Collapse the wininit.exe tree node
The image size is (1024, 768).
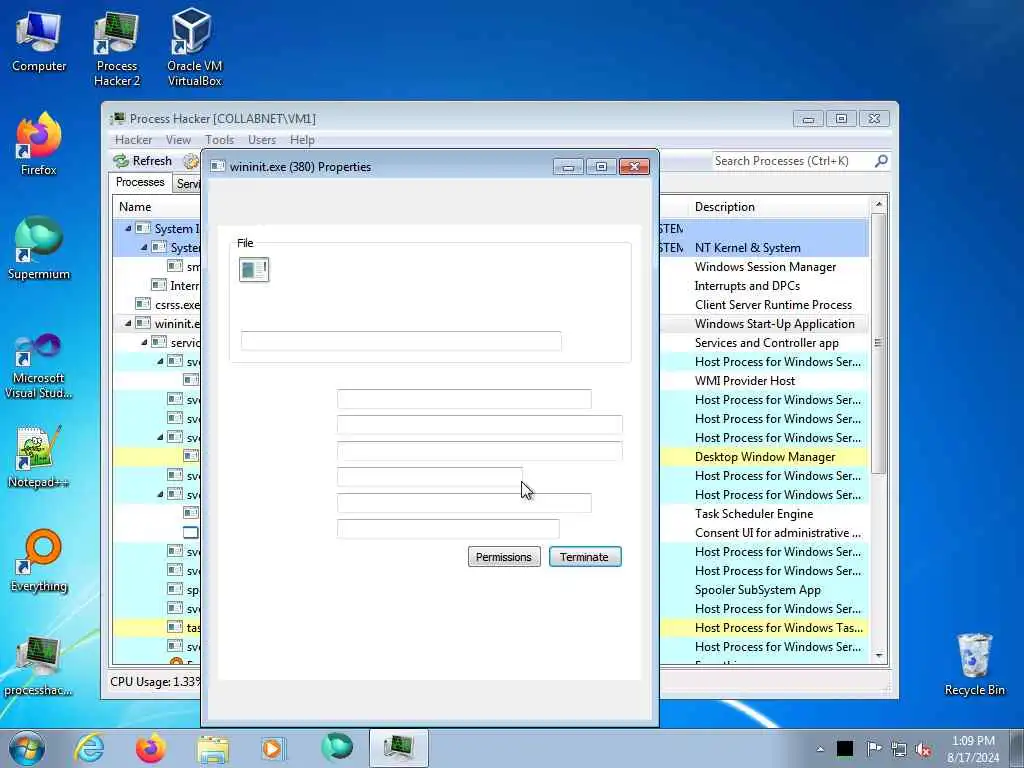coord(128,323)
